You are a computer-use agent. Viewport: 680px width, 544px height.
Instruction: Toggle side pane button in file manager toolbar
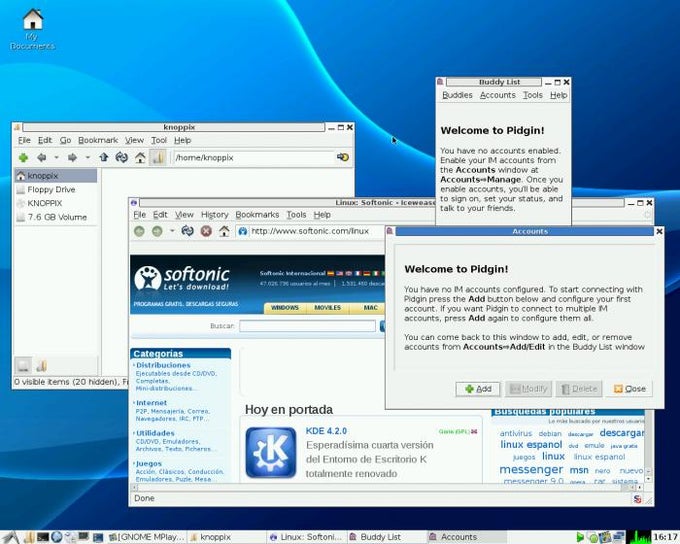click(158, 157)
